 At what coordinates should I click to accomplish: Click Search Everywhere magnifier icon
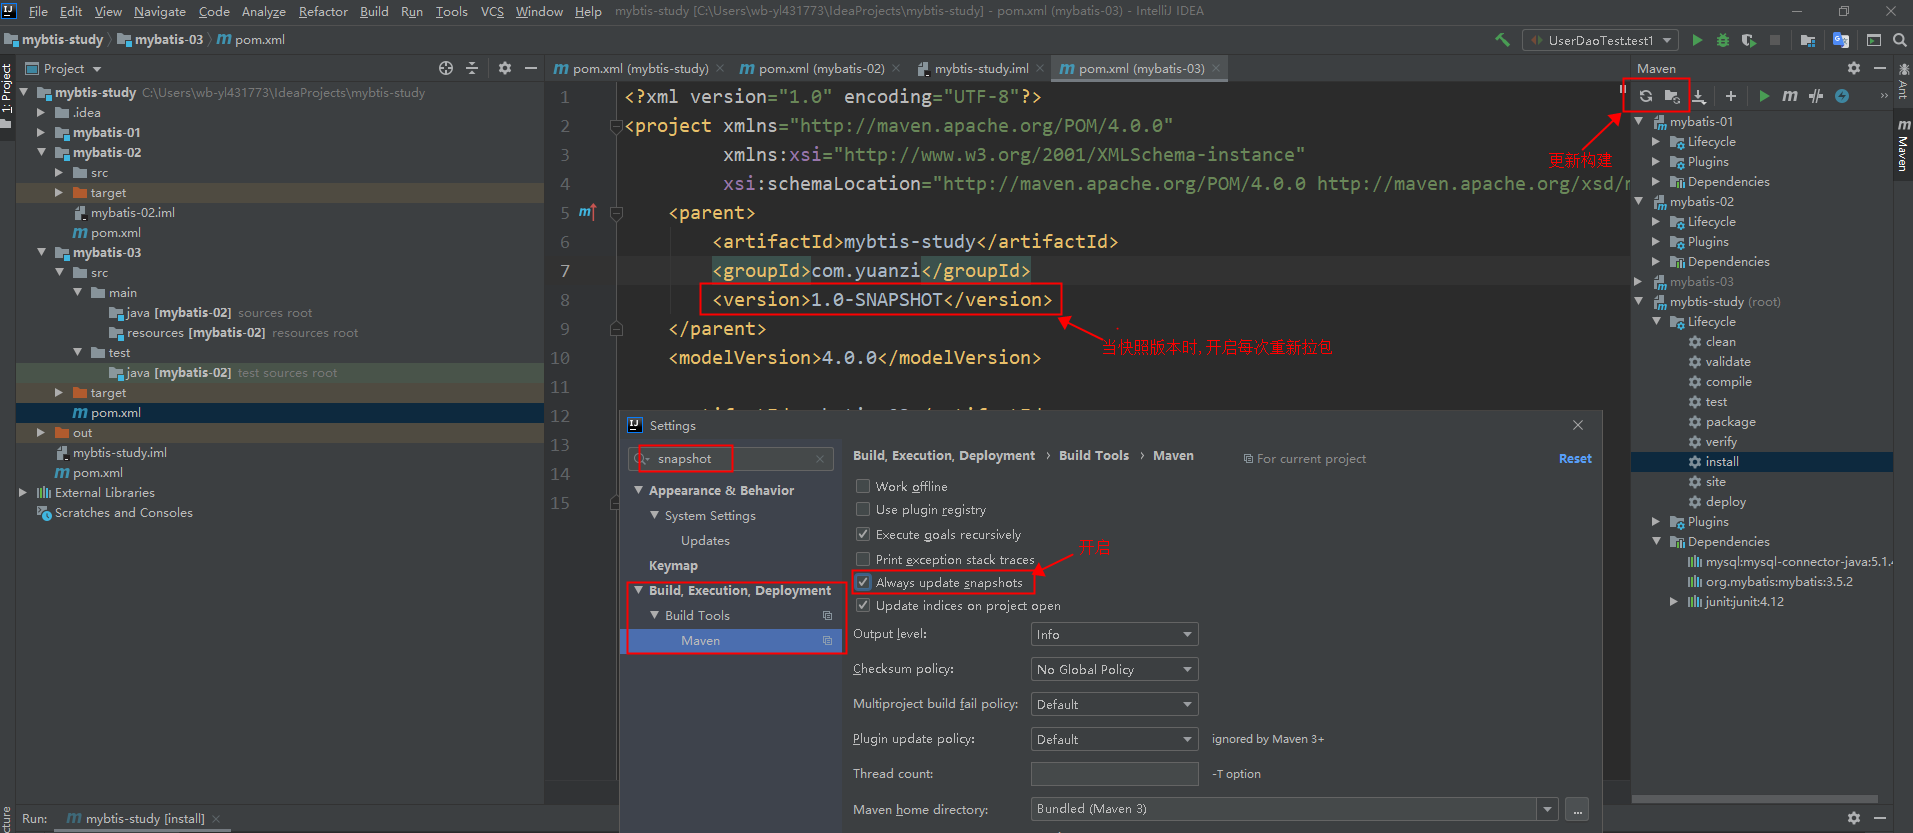1899,40
